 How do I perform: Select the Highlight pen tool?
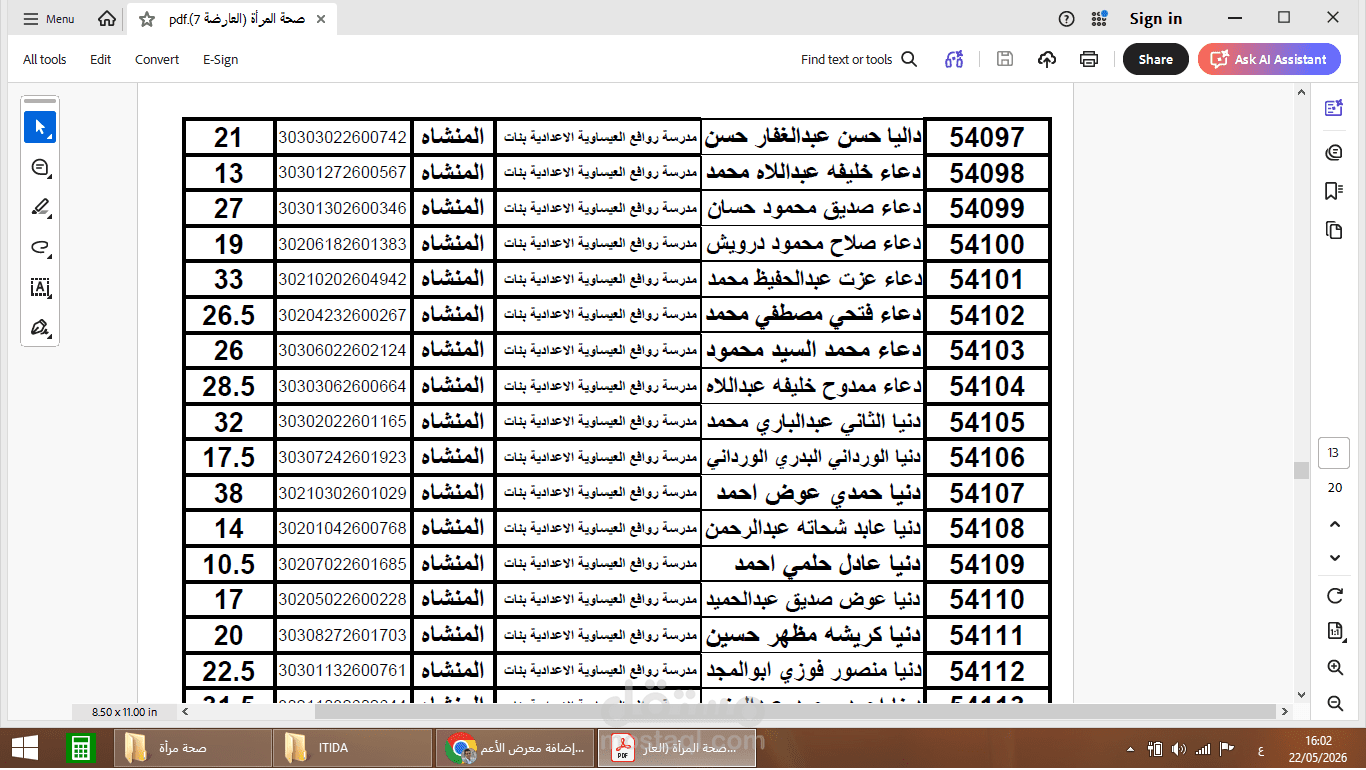[x=40, y=208]
